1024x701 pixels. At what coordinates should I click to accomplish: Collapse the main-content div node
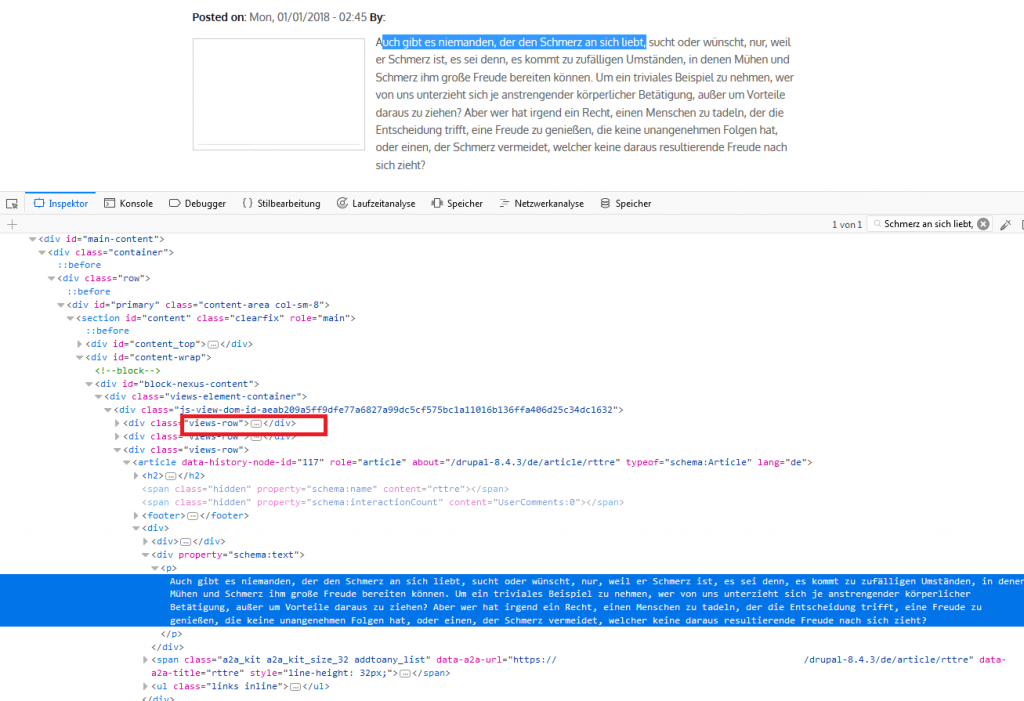32,239
